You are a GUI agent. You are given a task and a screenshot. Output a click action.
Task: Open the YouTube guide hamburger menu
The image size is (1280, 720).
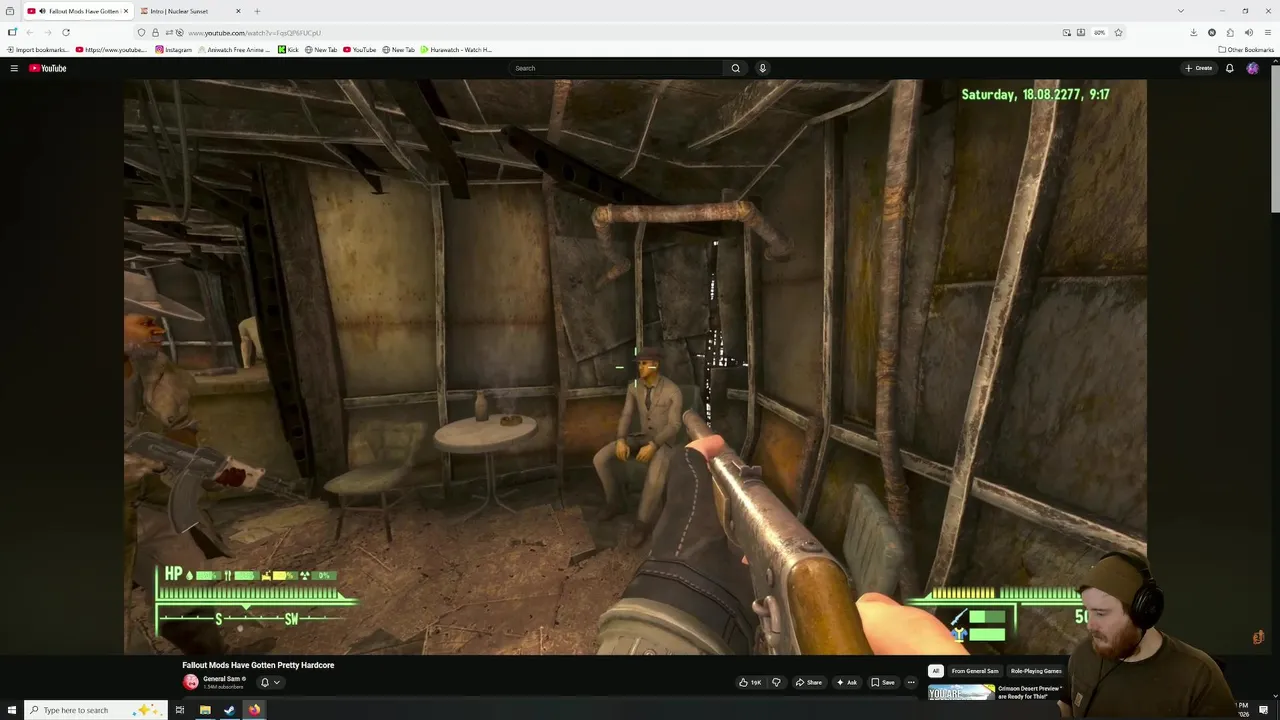(x=14, y=68)
